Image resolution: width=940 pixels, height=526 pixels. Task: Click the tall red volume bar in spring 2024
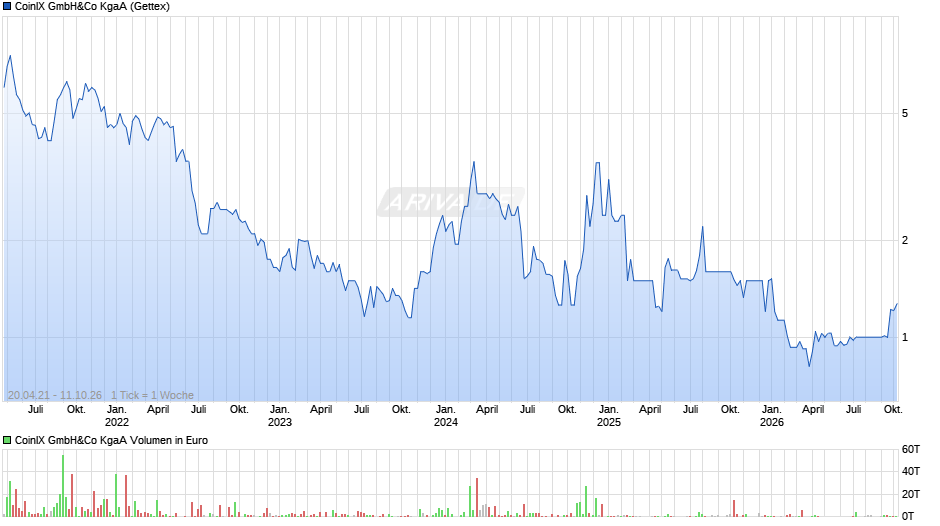coord(477,497)
